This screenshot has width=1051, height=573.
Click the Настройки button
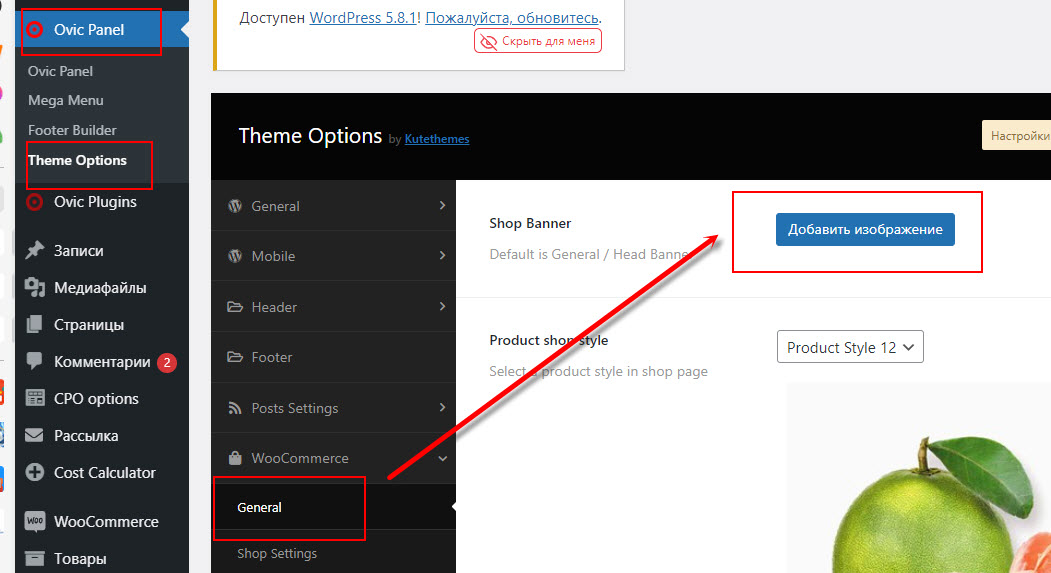click(1016, 135)
